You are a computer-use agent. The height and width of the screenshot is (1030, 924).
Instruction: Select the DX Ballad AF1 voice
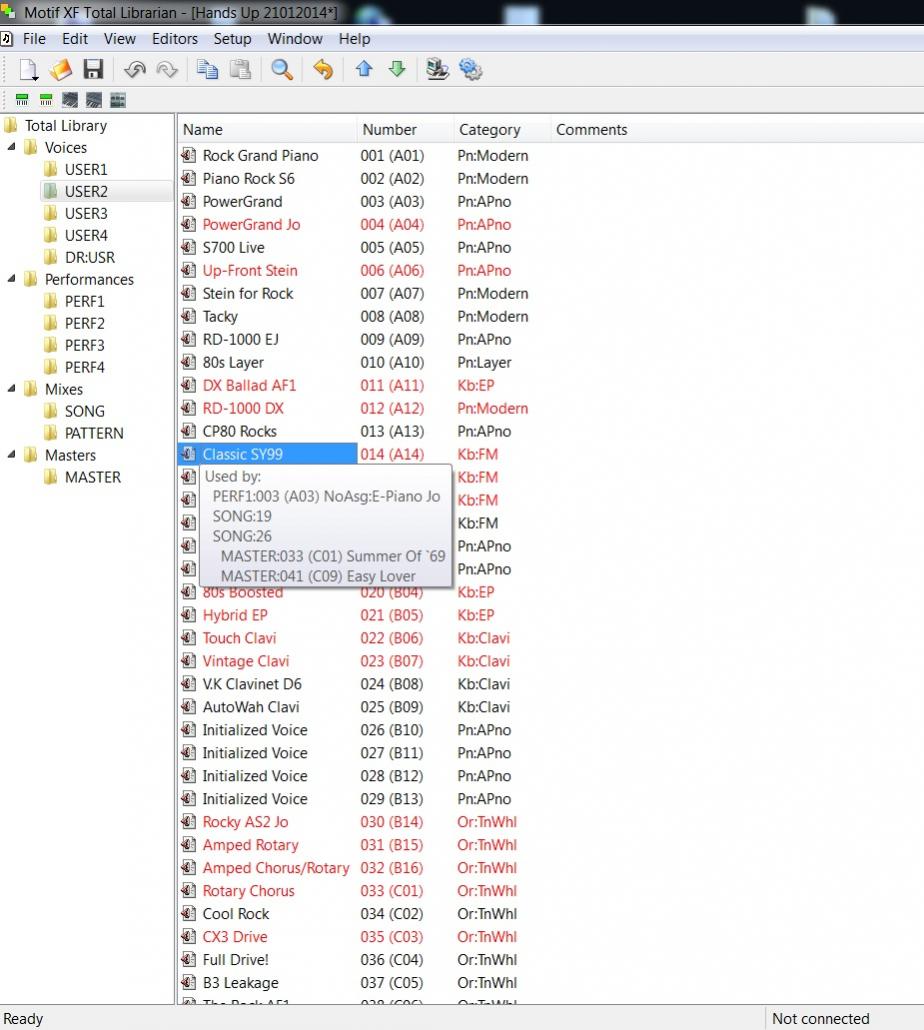249,386
